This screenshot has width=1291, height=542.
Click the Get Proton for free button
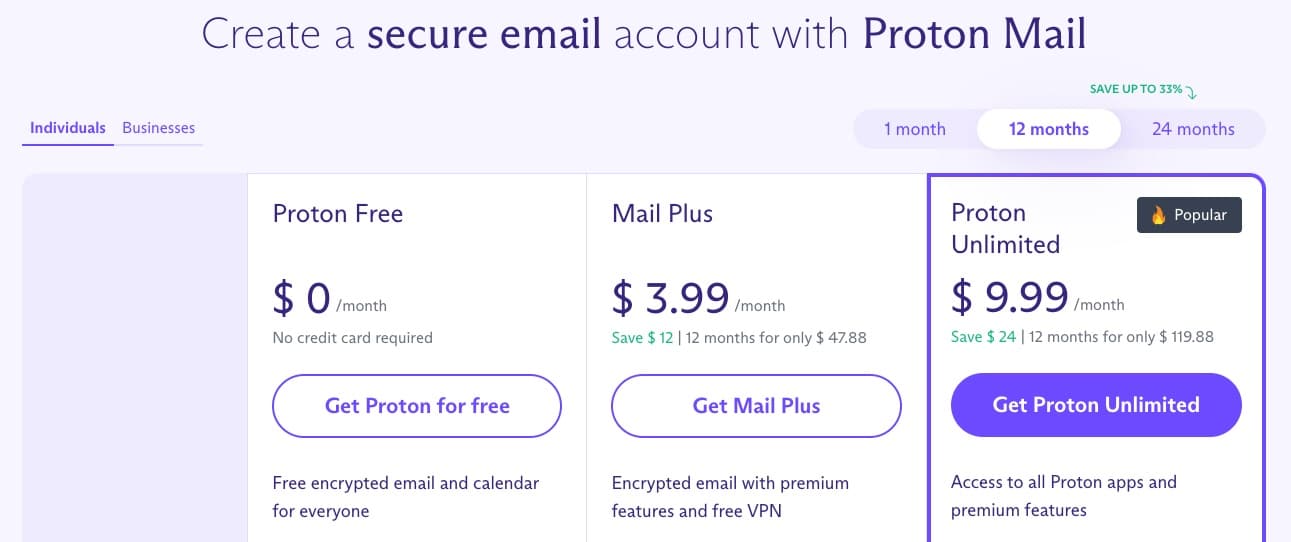click(x=417, y=406)
